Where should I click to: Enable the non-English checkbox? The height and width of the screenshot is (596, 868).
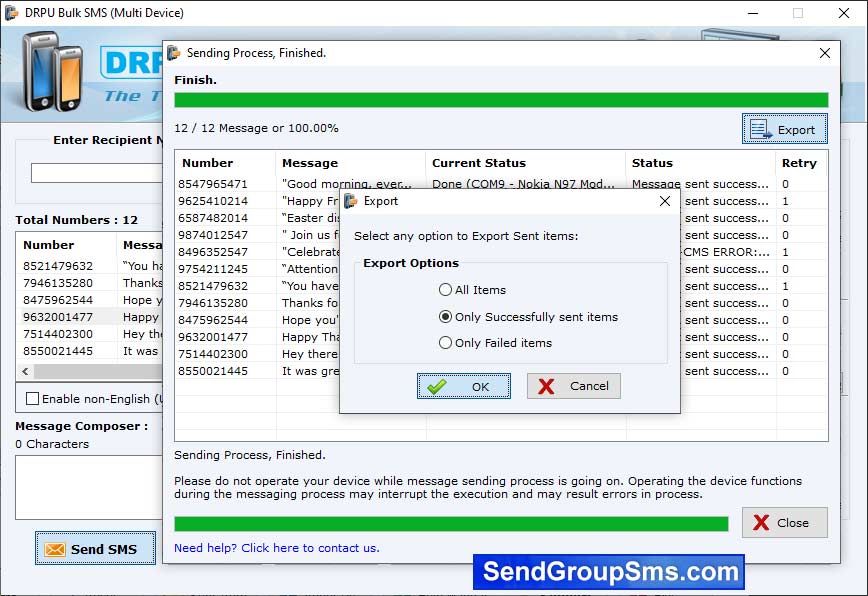(x=33, y=399)
